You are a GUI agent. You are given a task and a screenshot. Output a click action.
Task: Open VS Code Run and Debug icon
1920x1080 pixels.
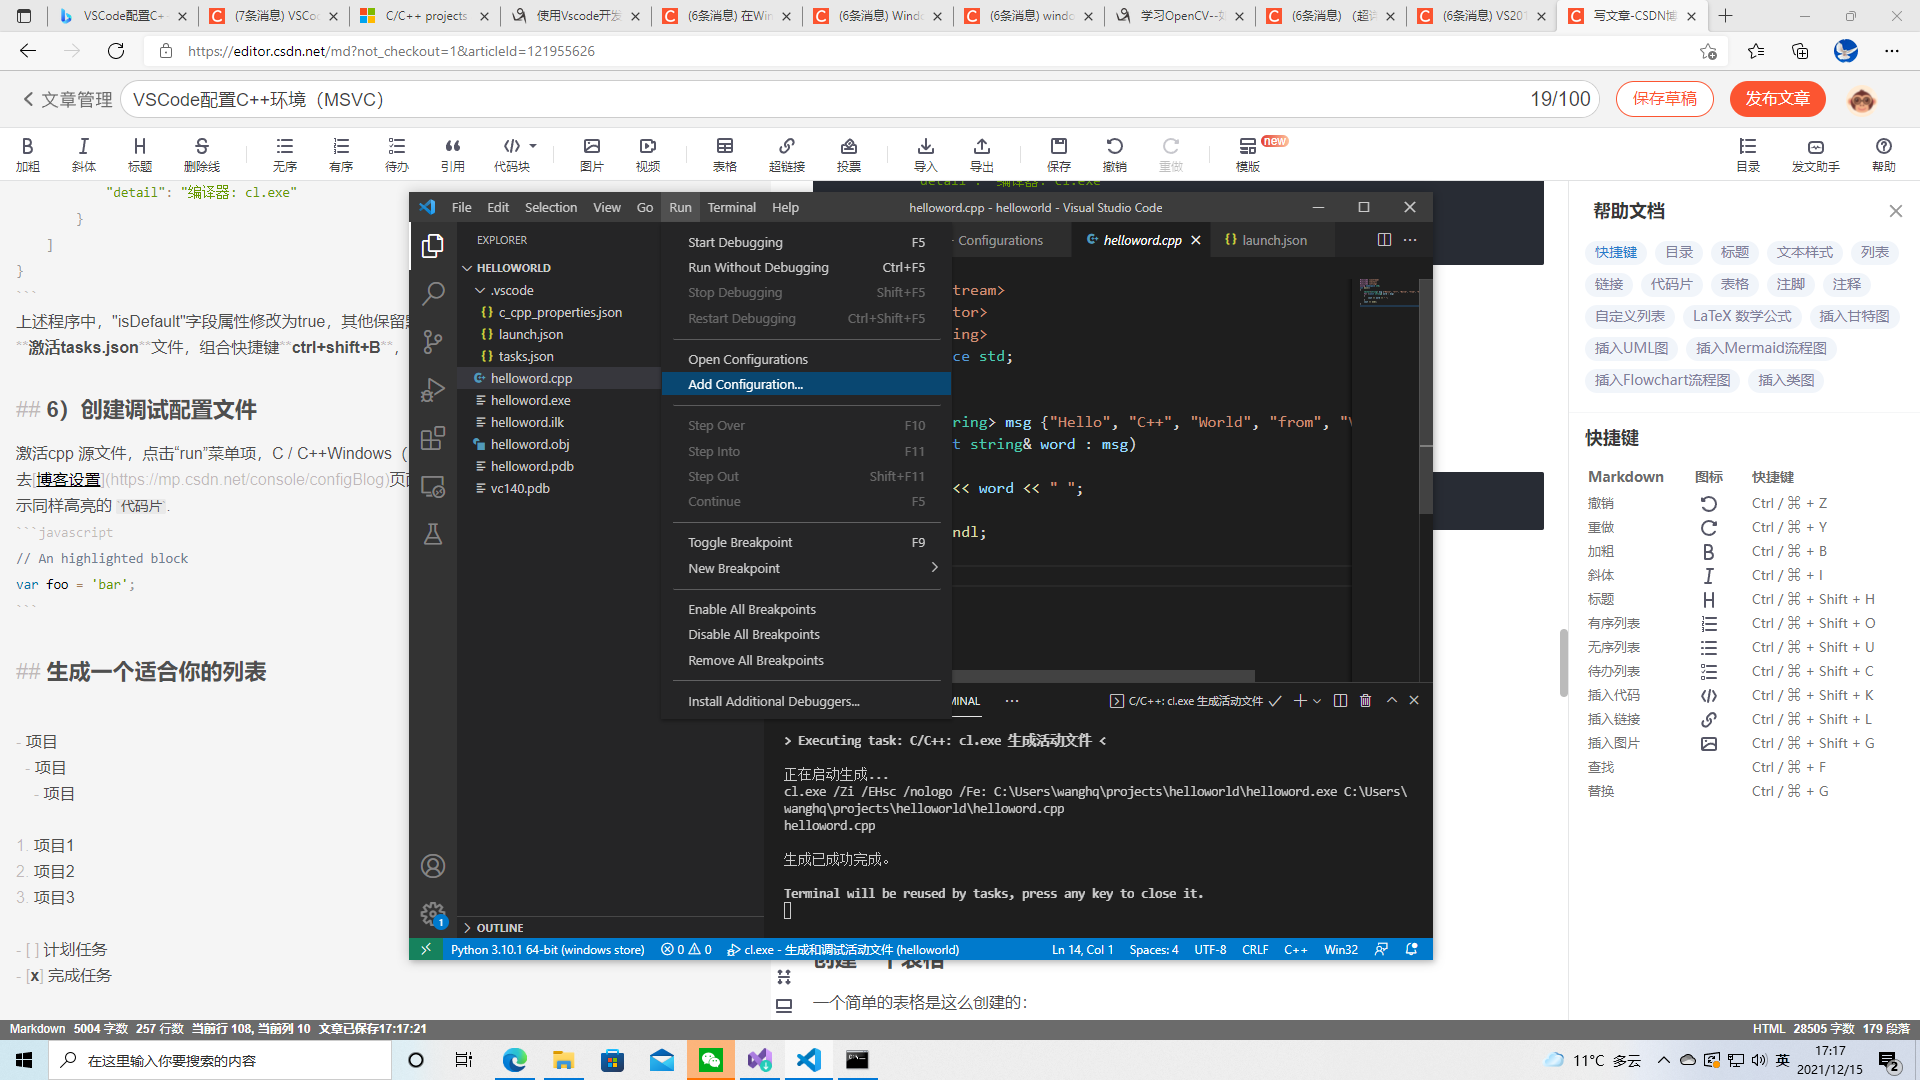point(433,390)
